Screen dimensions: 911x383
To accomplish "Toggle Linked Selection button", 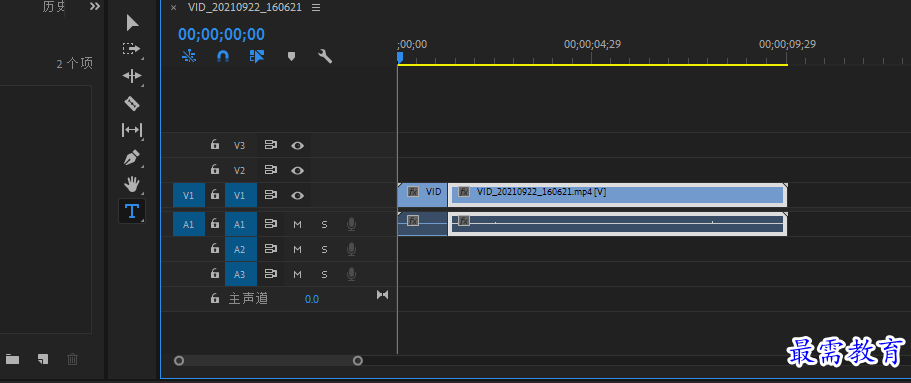I will [257, 56].
